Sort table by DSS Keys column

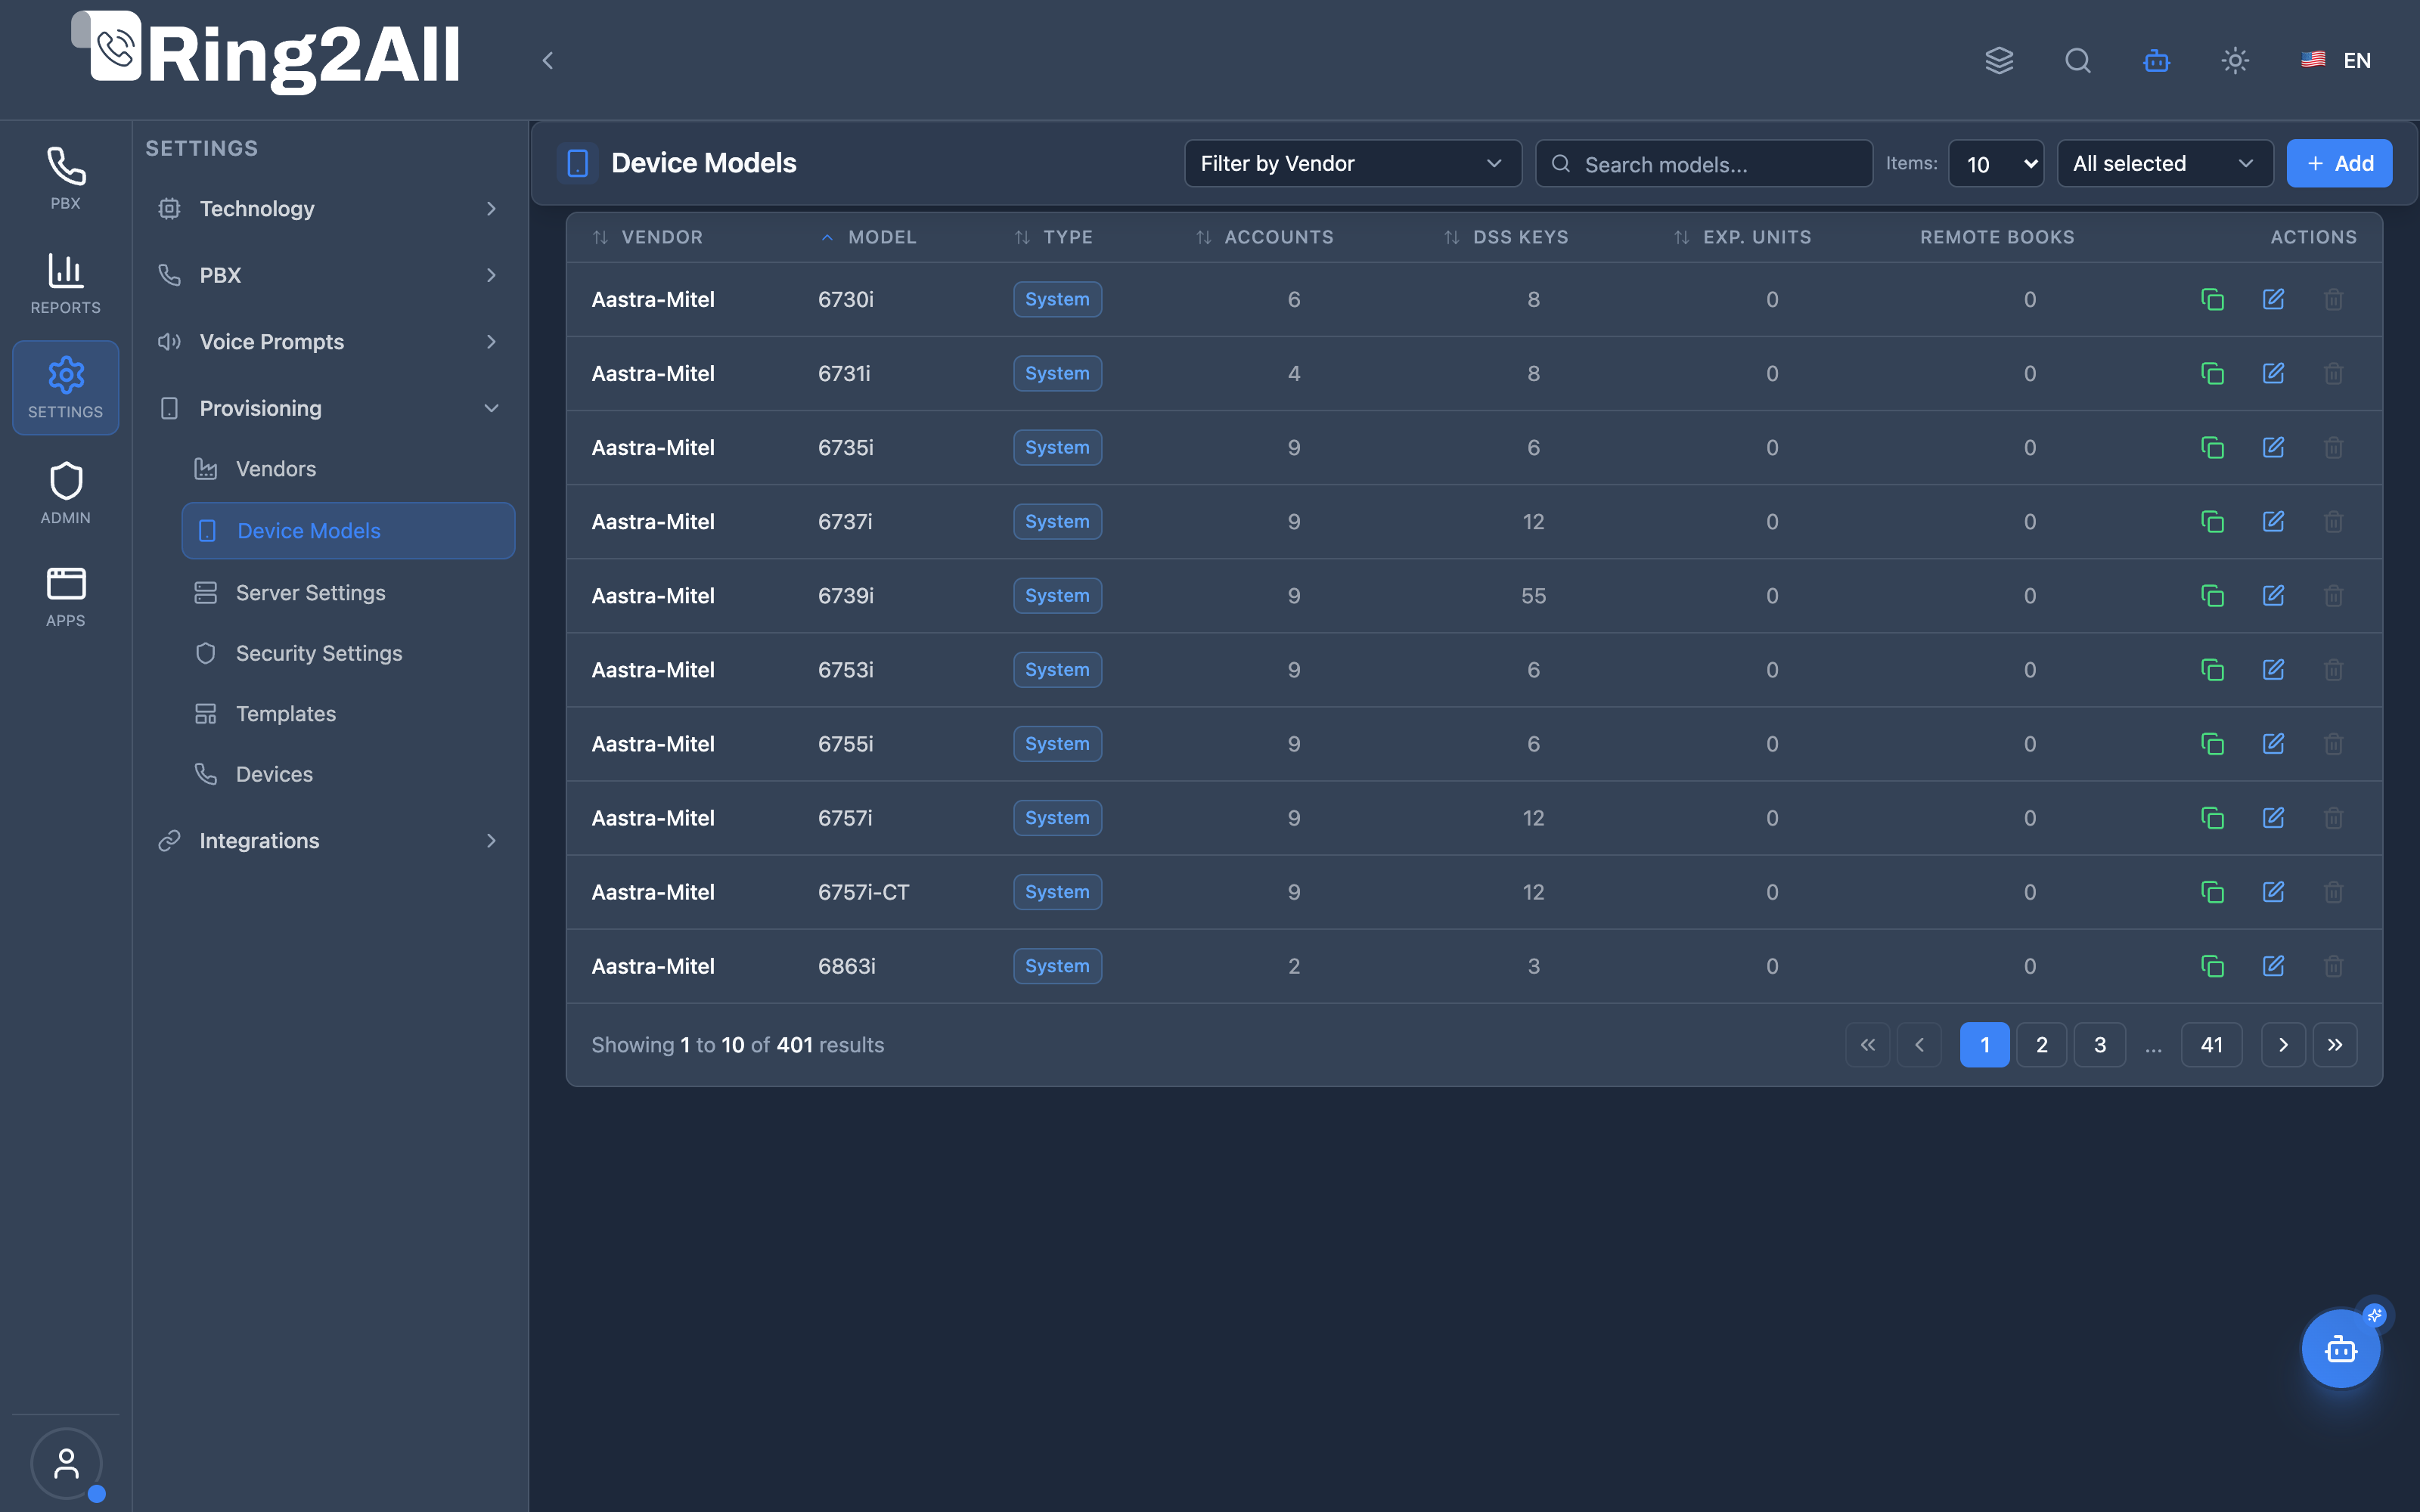click(1506, 237)
